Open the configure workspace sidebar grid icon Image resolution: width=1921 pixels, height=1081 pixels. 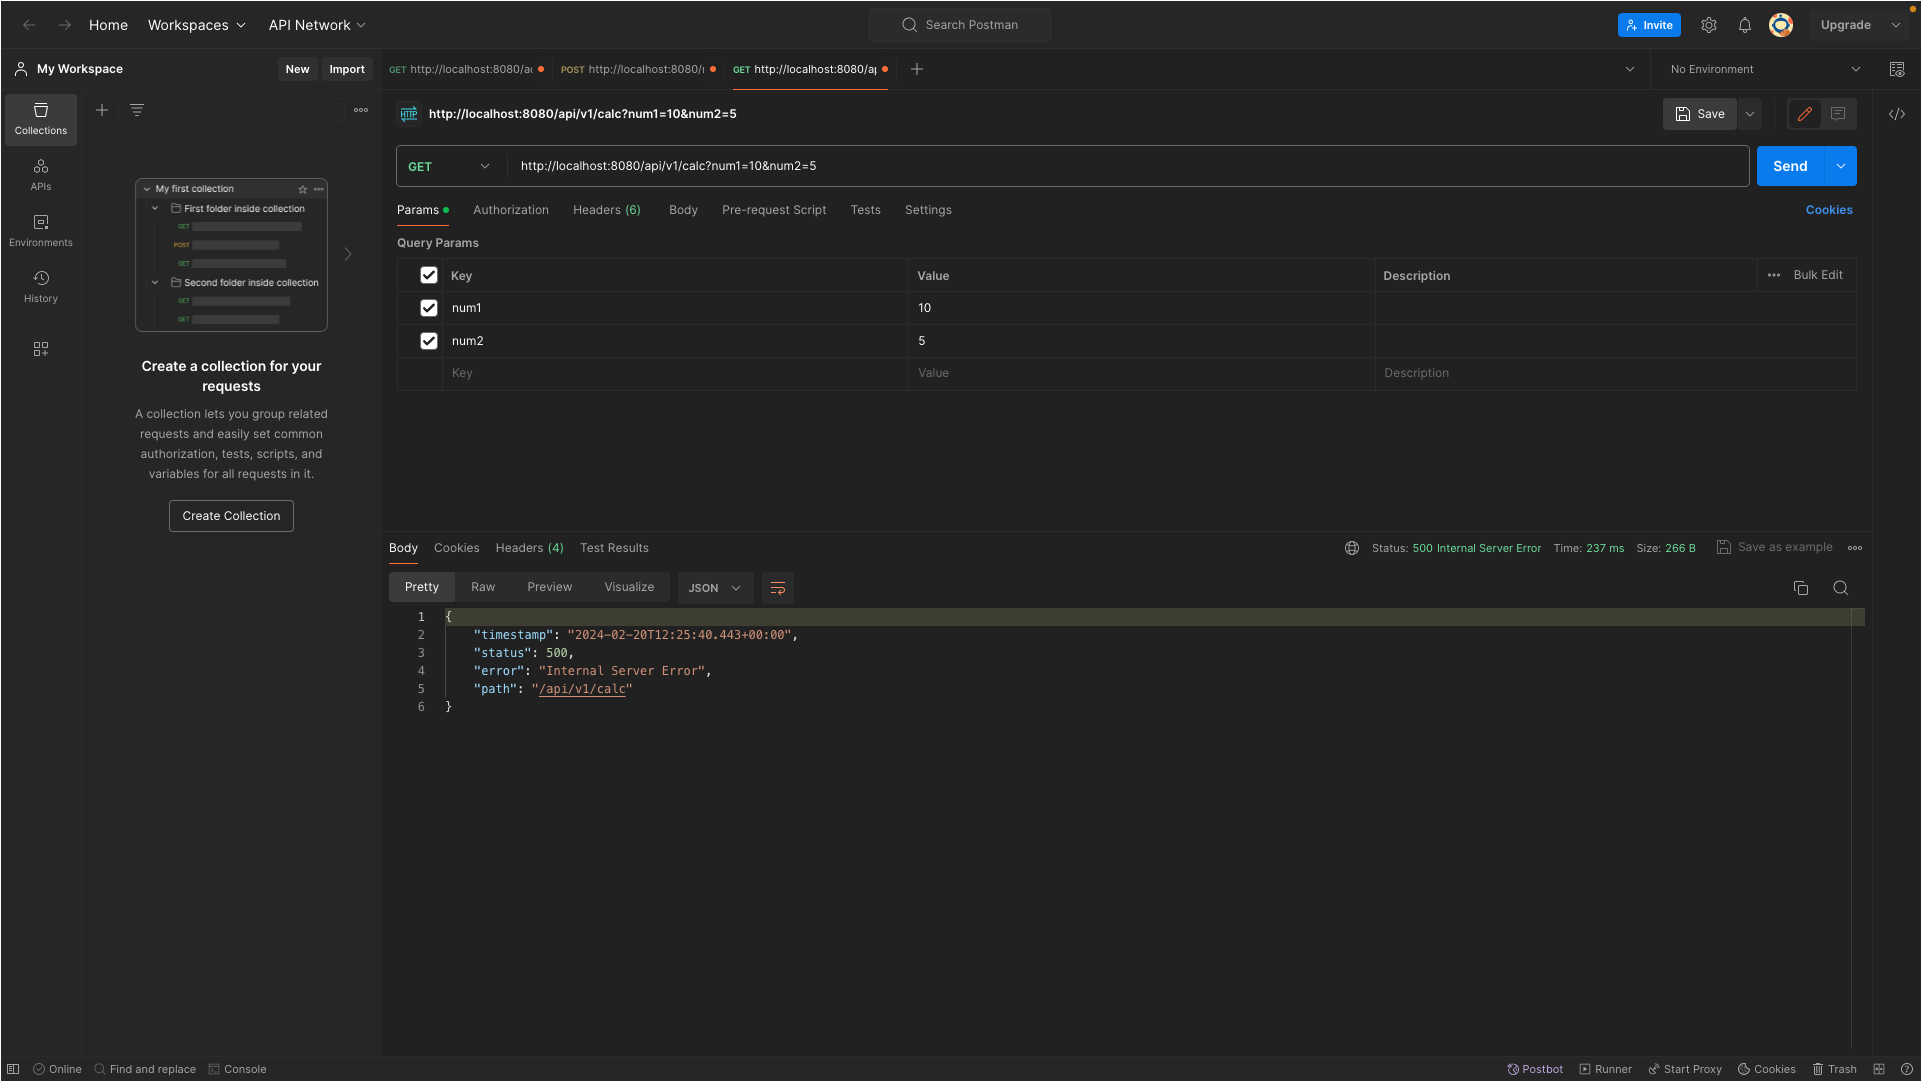[41, 349]
